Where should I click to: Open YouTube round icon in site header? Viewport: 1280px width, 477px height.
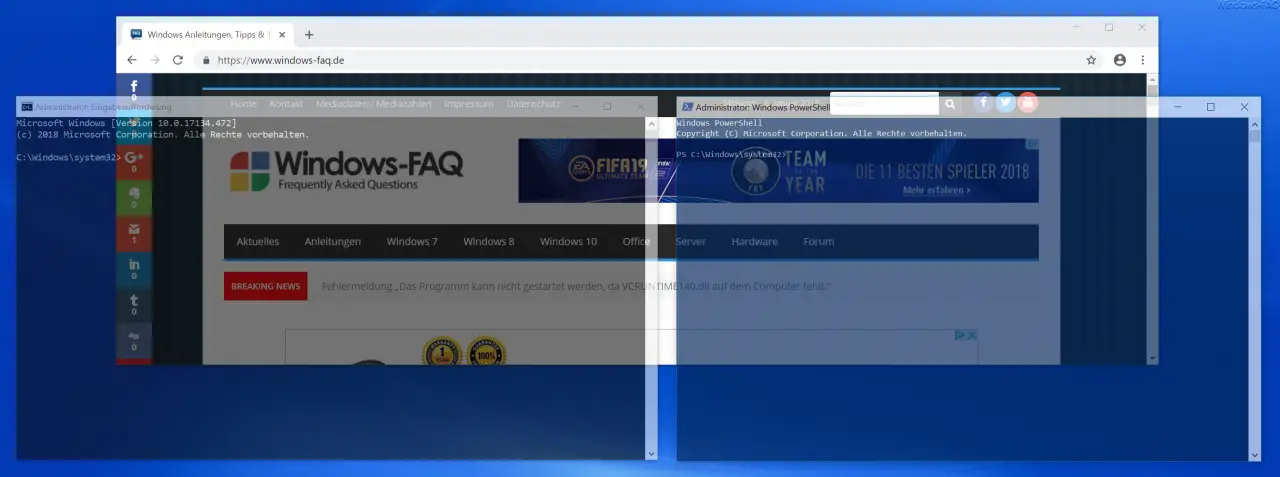(1027, 102)
